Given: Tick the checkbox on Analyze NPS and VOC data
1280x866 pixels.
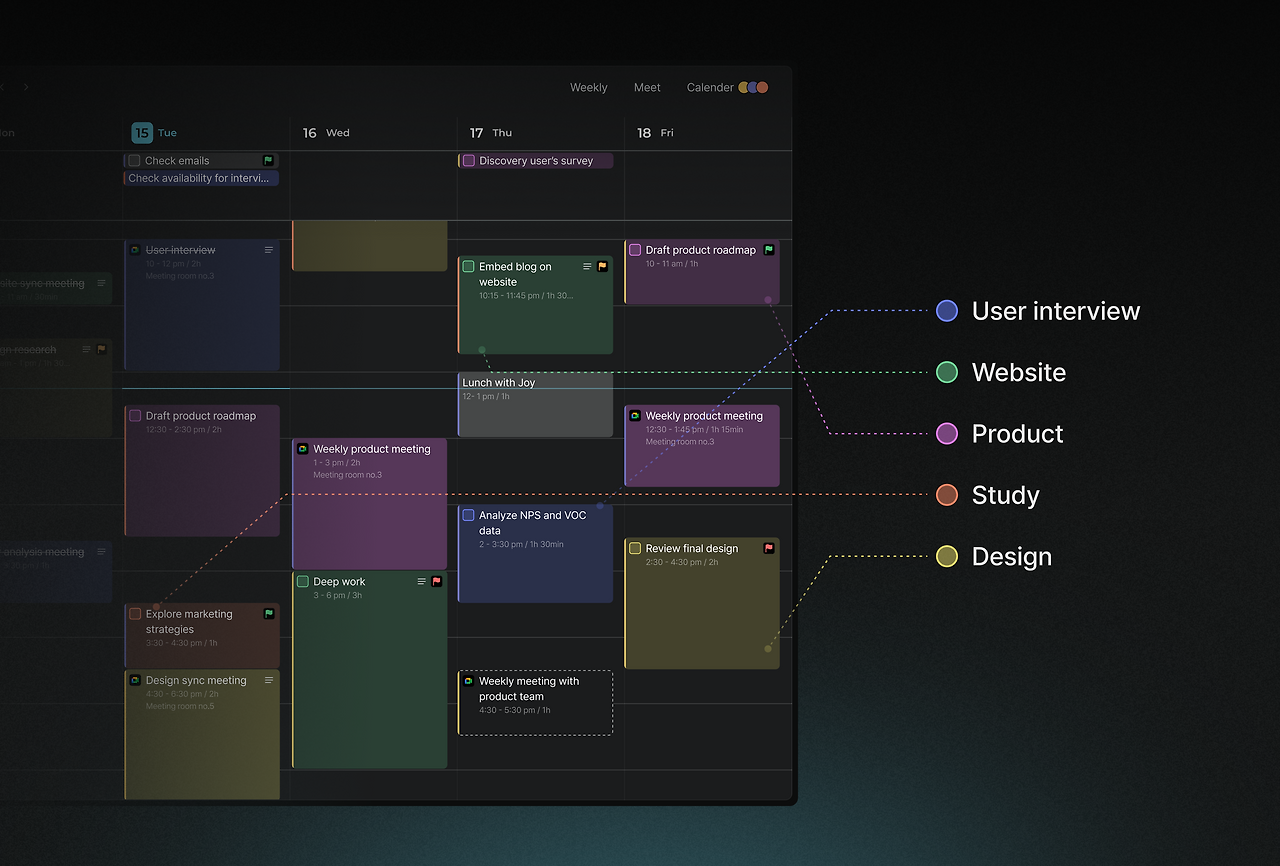Looking at the screenshot, I should click(x=467, y=514).
